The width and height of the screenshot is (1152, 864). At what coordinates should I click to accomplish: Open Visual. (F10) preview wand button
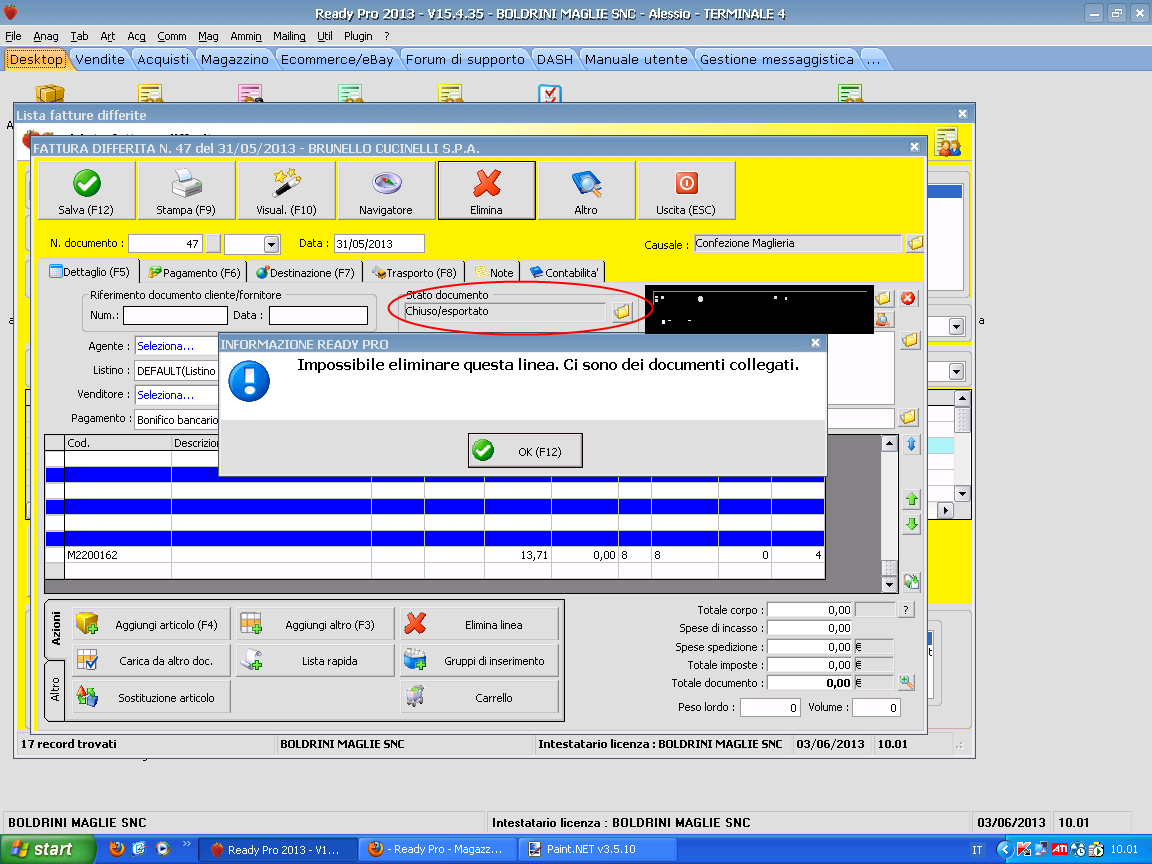click(x=286, y=190)
